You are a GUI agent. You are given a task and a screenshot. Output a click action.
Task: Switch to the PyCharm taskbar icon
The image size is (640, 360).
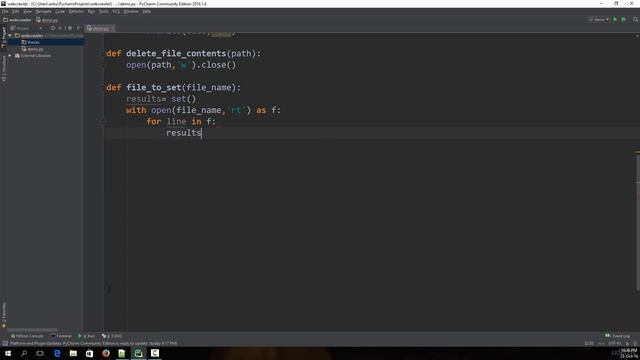[138, 353]
